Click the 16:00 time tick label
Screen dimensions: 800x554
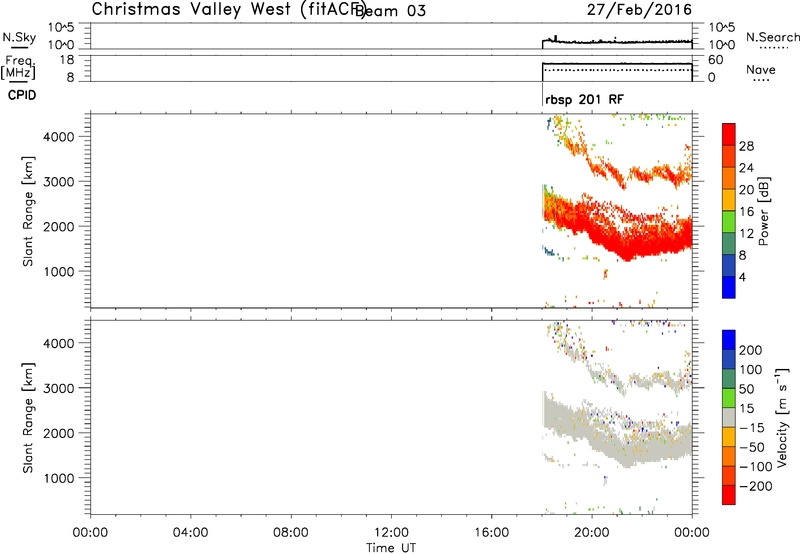tap(491, 533)
